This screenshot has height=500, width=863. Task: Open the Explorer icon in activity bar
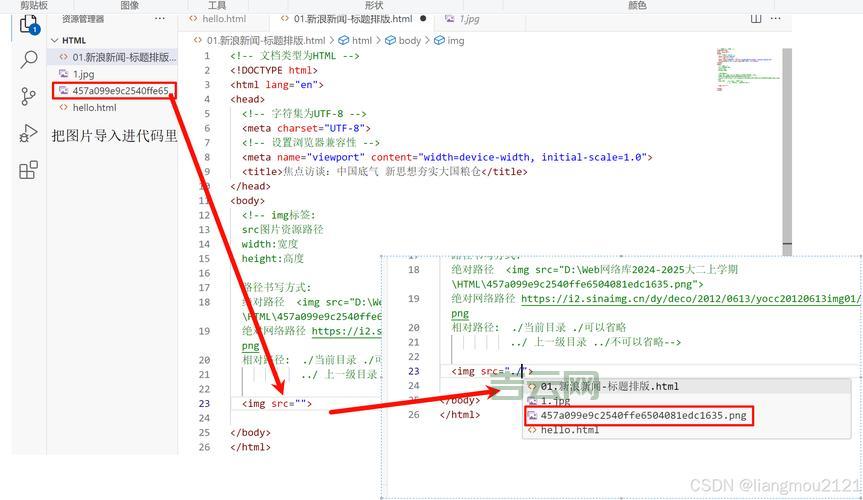click(x=28, y=23)
